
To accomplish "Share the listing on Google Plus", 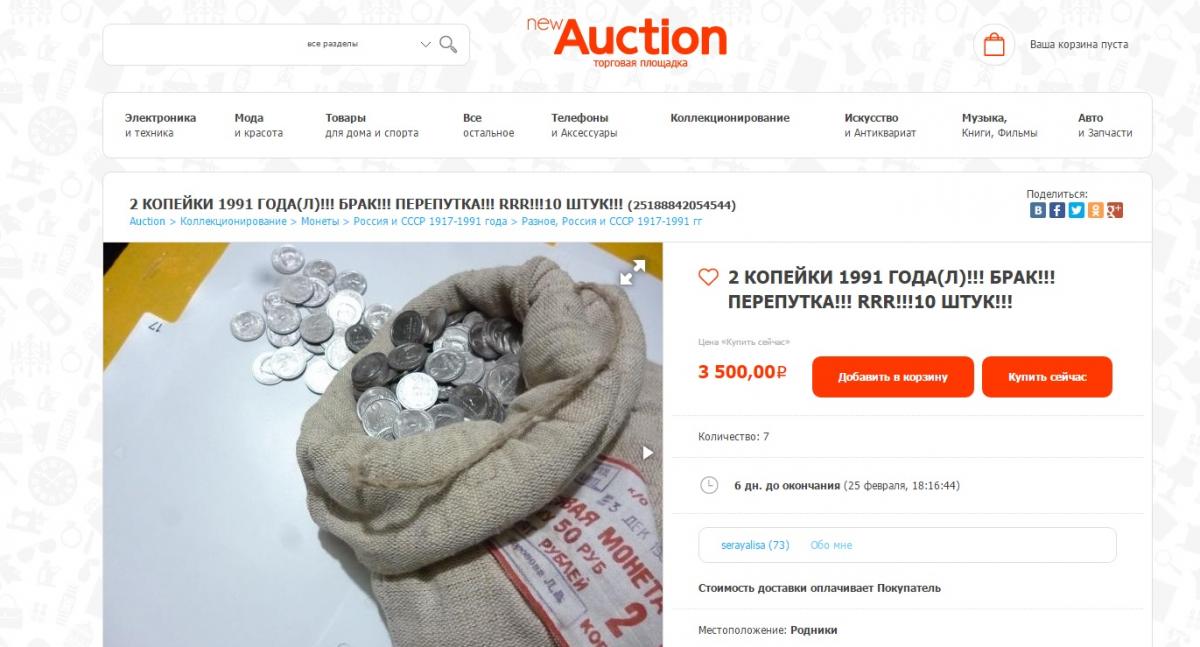I will pos(1115,210).
